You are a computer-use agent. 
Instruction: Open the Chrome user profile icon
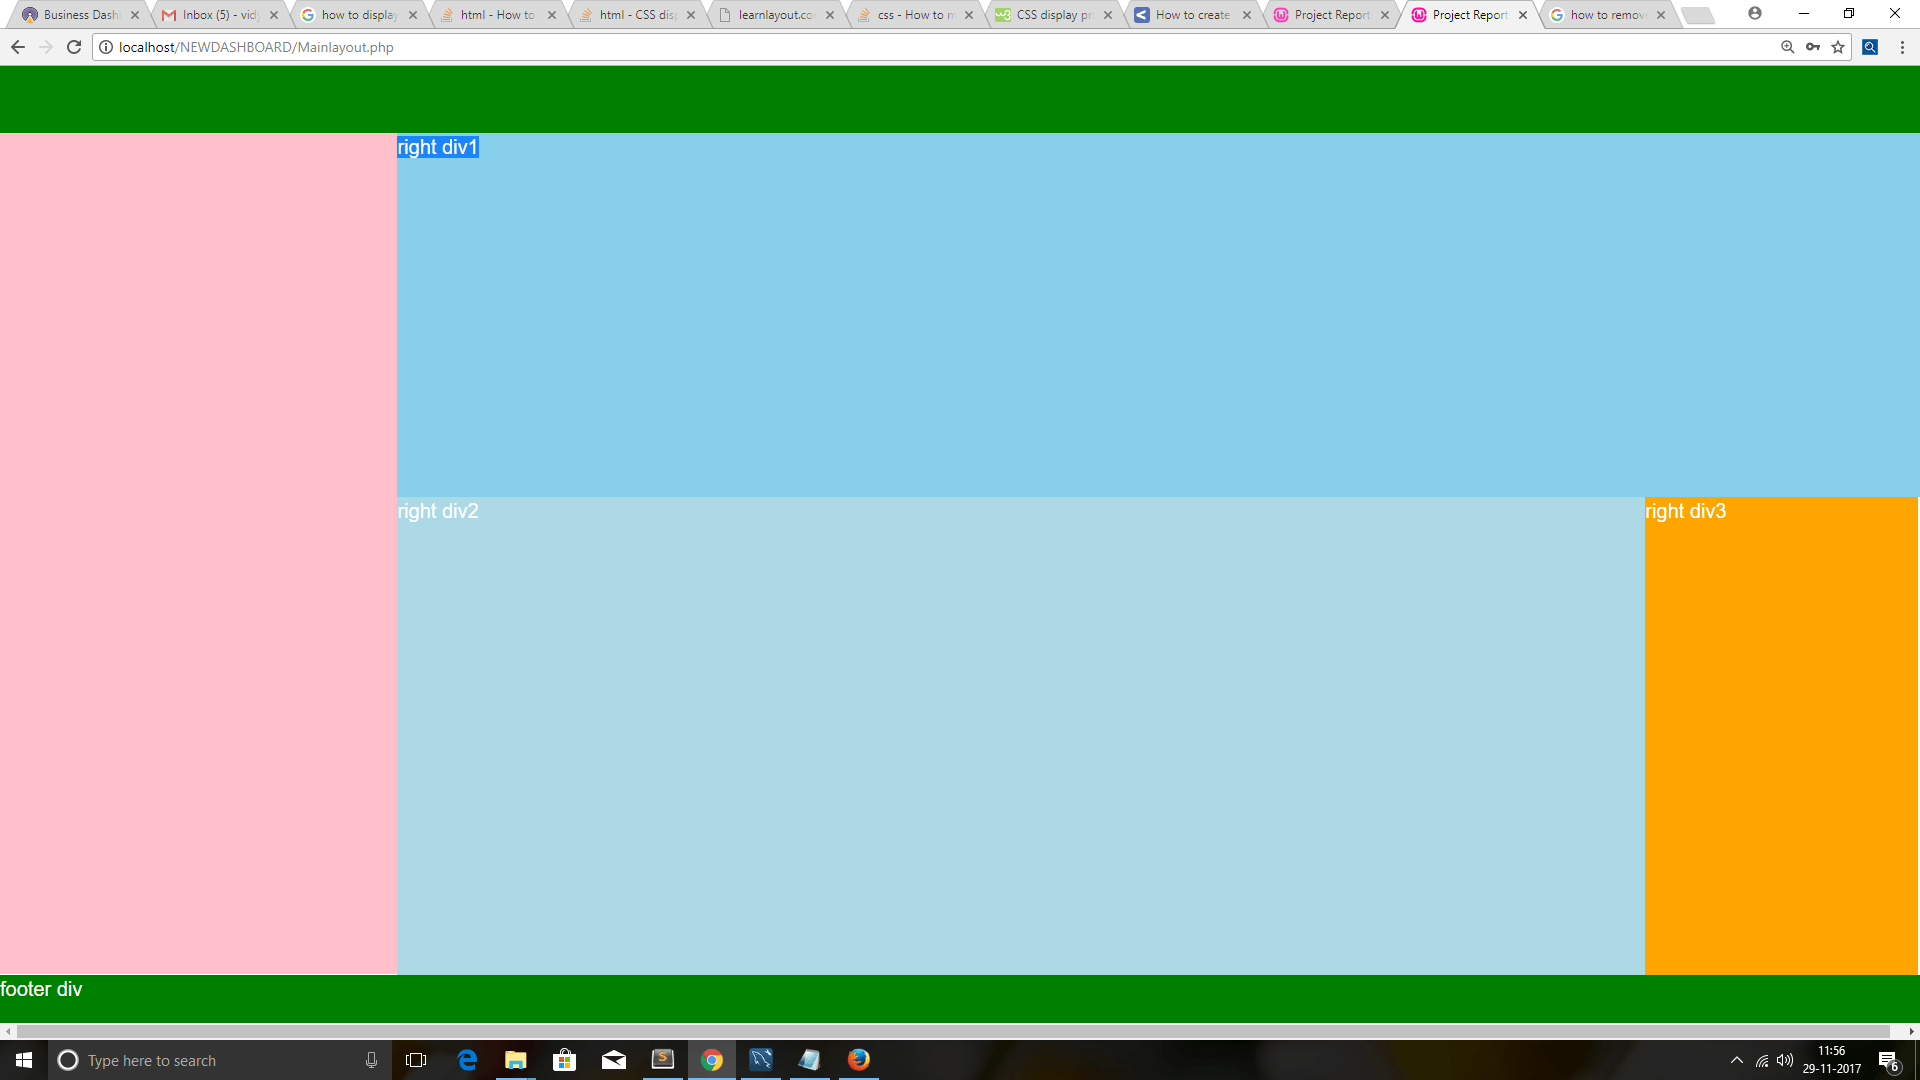[x=1754, y=14]
